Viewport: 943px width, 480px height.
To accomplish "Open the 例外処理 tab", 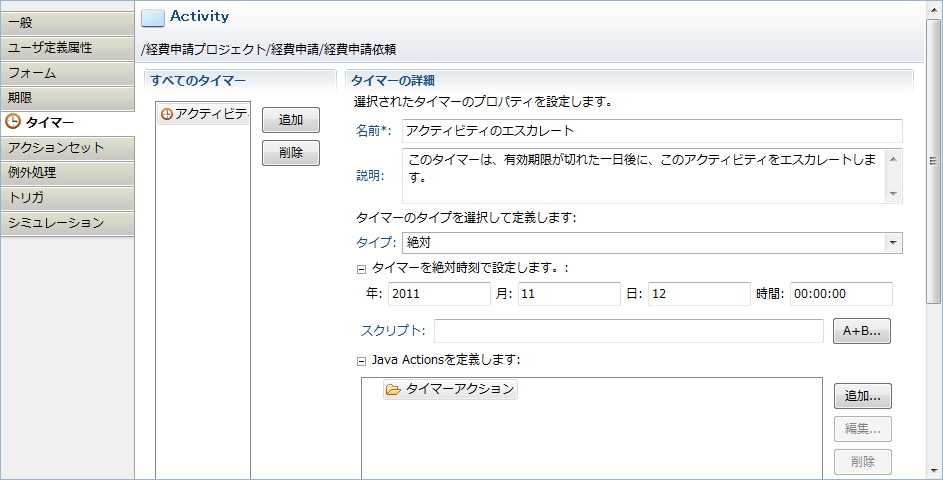I will 67,173.
